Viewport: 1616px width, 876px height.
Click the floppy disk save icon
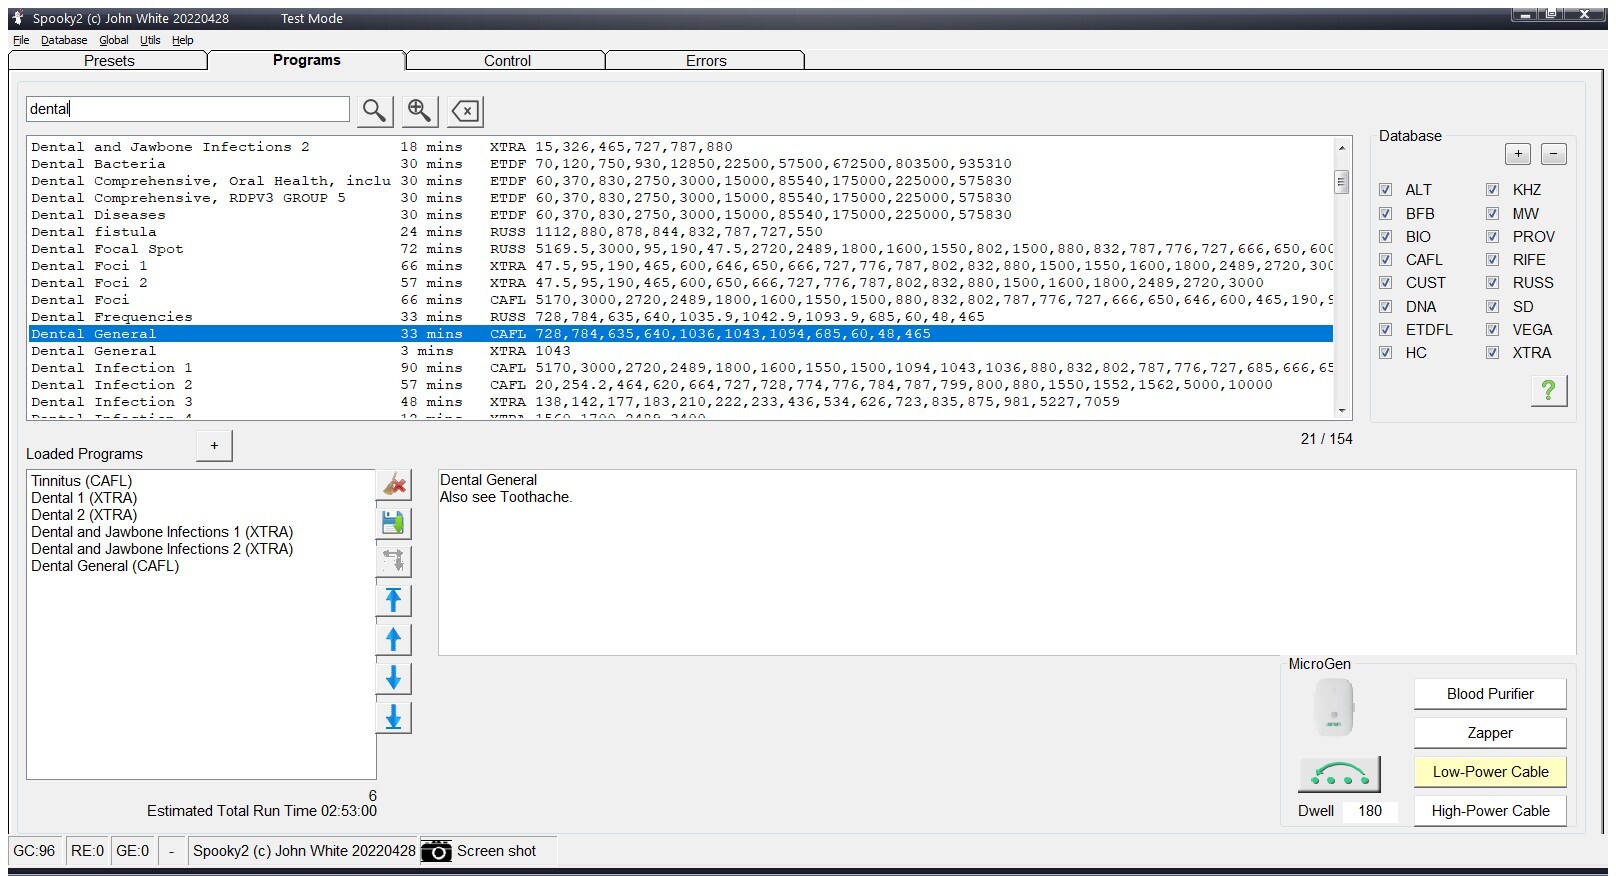tap(394, 523)
